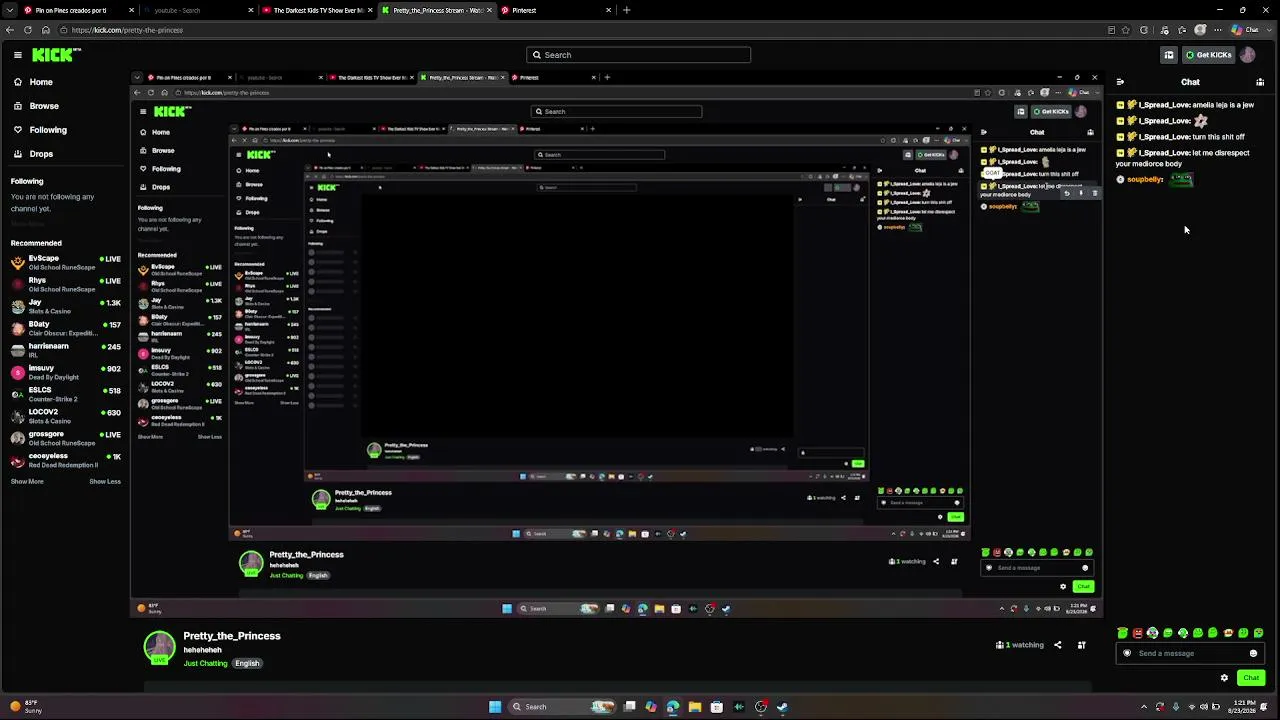Click the English language tag

tap(247, 663)
